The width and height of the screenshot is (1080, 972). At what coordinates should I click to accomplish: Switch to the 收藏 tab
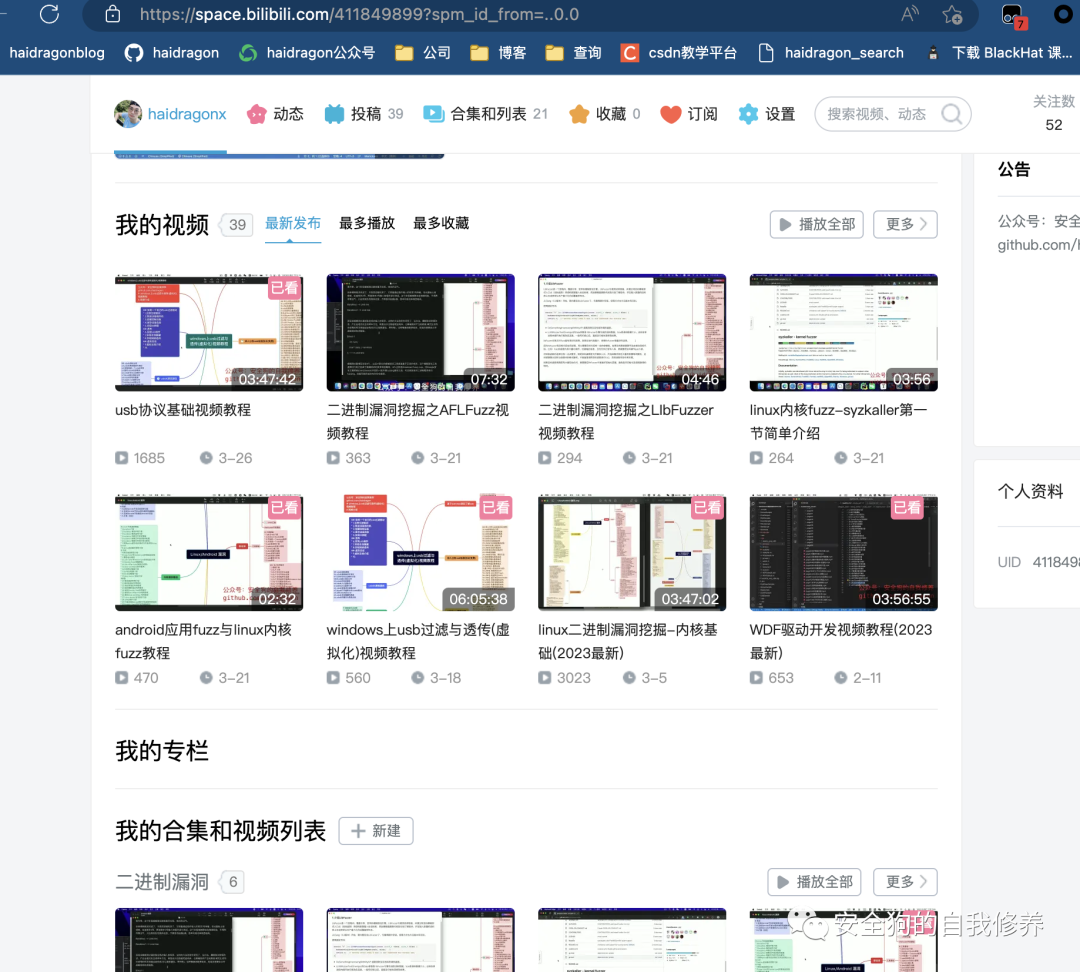(x=605, y=114)
